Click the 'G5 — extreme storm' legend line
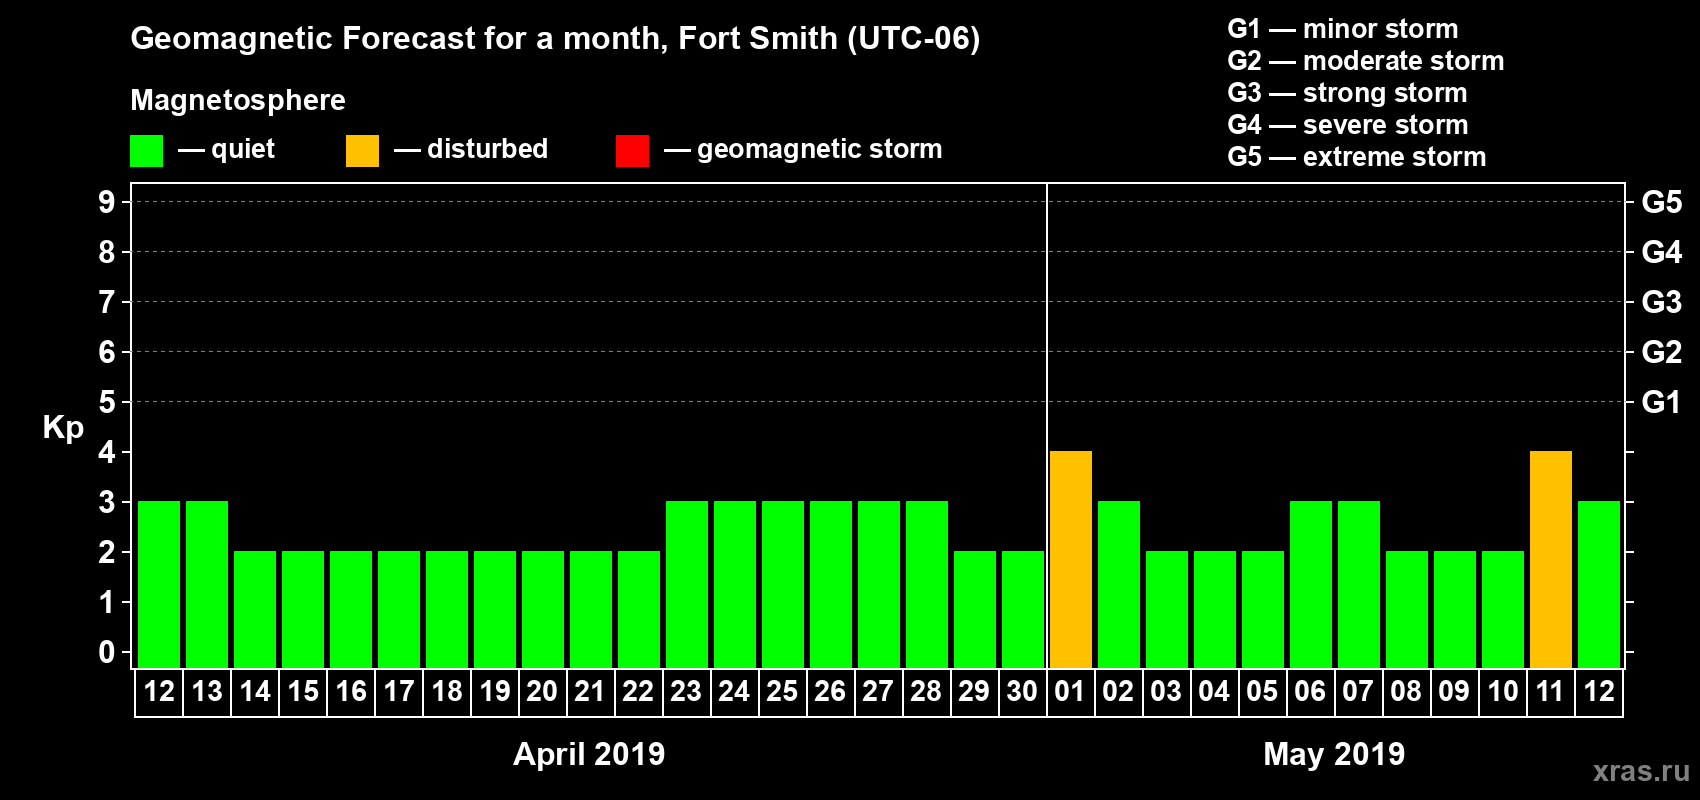Image resolution: width=1700 pixels, height=800 pixels. coord(1356,157)
